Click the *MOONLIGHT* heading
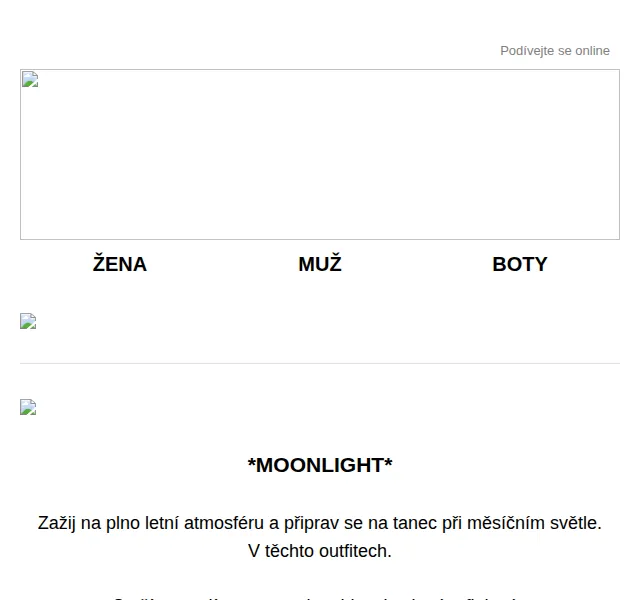 320,465
